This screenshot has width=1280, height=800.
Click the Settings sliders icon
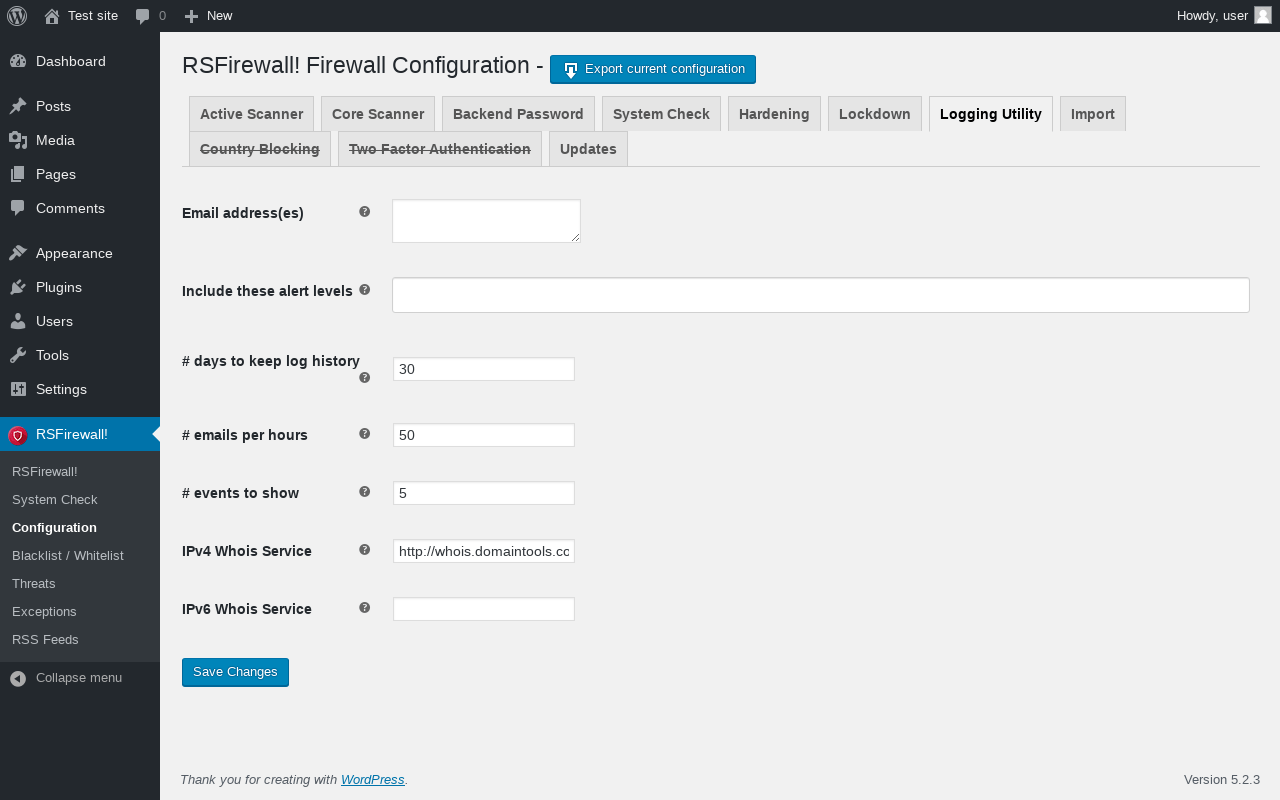pos(18,389)
